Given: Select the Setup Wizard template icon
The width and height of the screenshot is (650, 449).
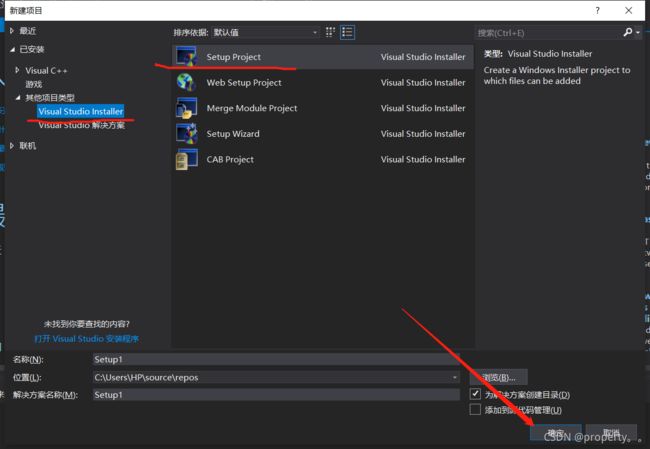Looking at the screenshot, I should (186, 134).
